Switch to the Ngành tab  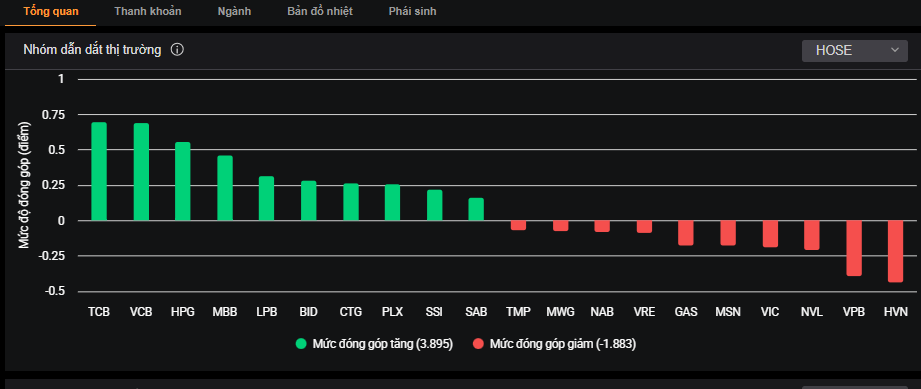(234, 11)
